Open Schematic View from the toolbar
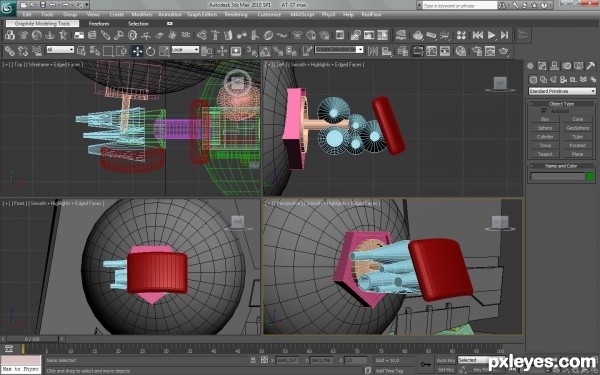The image size is (600, 375). click(x=445, y=51)
